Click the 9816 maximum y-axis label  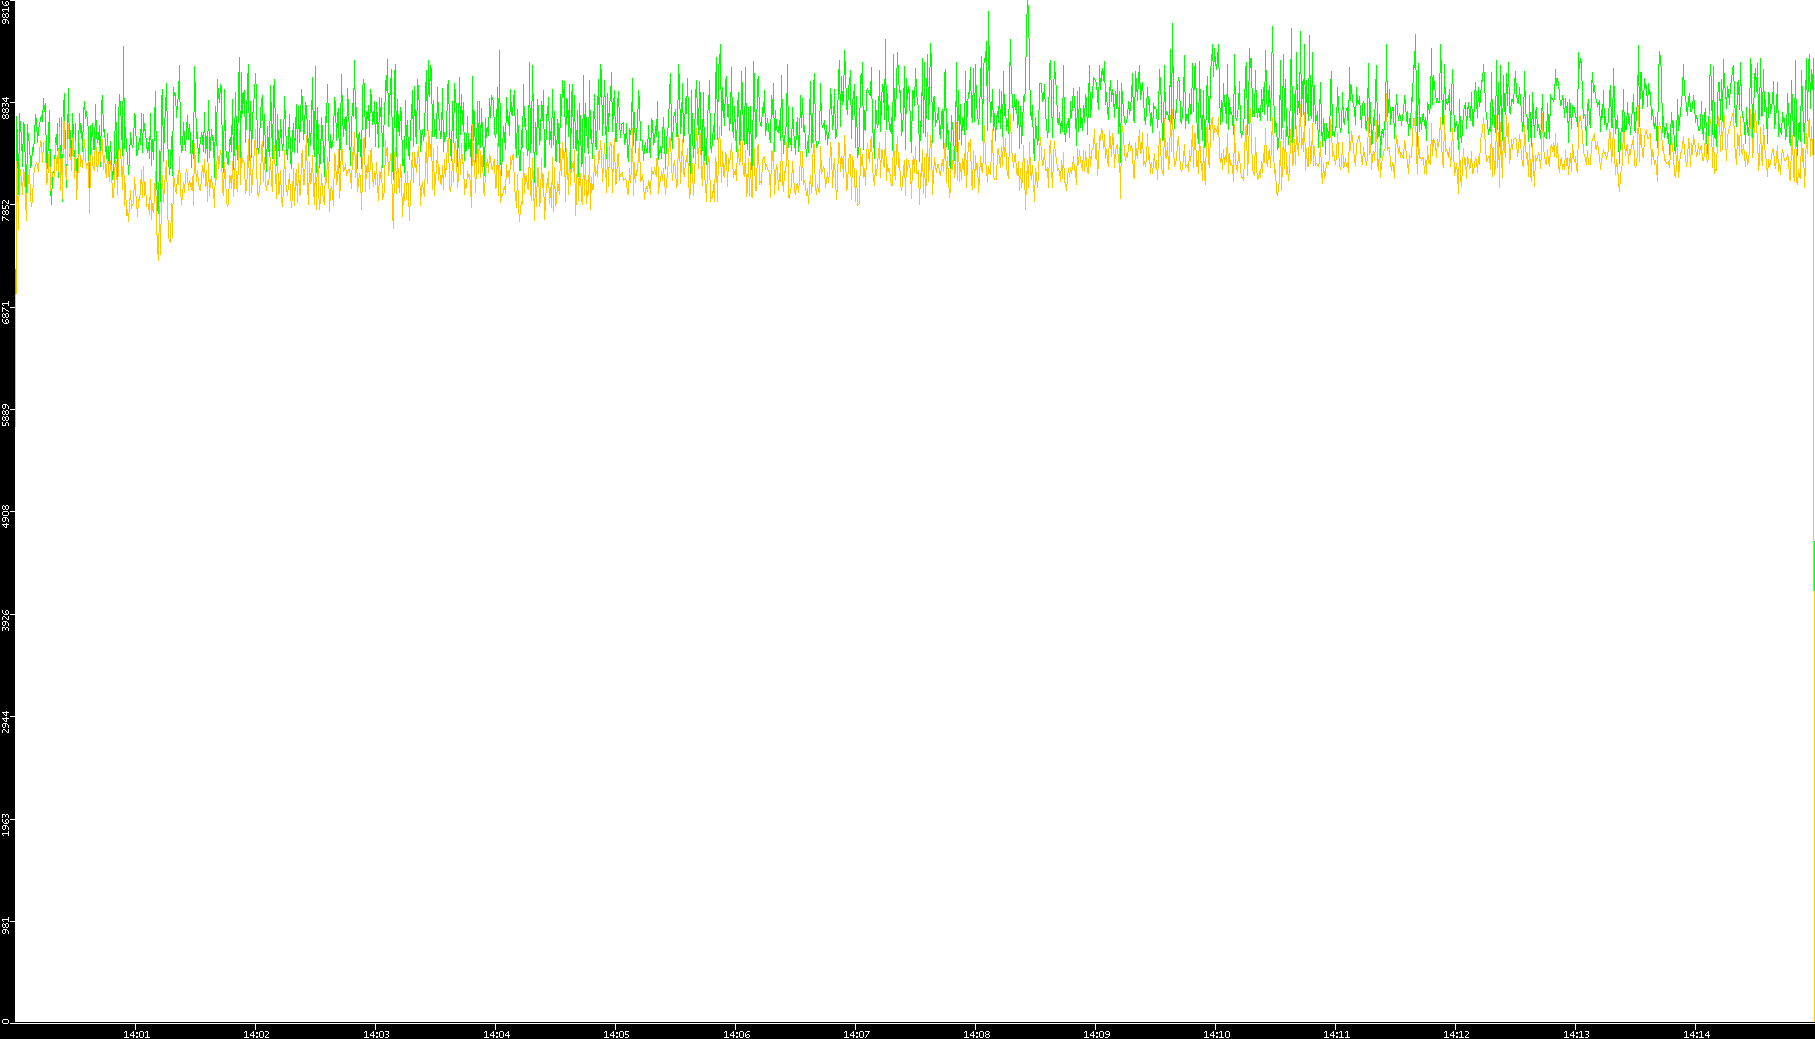pyautogui.click(x=6, y=12)
